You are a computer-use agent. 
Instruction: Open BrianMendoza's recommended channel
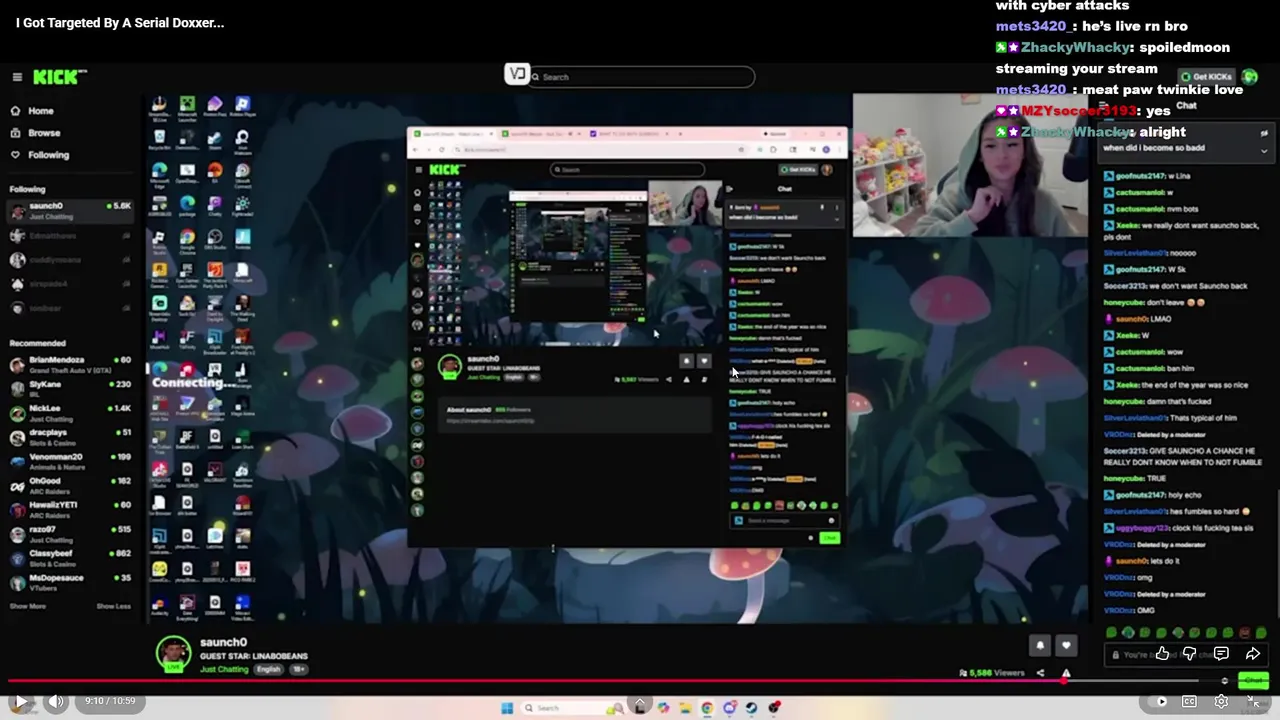(70, 364)
